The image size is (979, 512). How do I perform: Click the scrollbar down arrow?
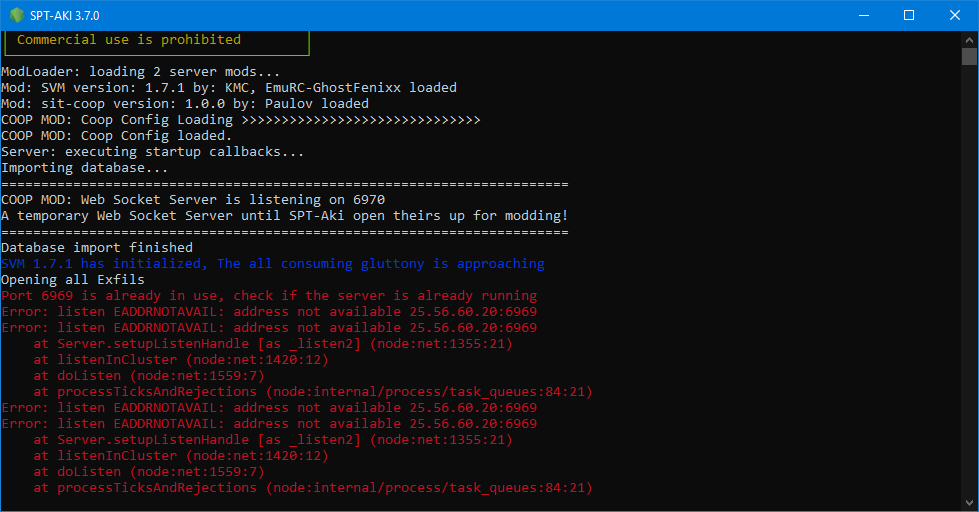pyautogui.click(x=969, y=503)
